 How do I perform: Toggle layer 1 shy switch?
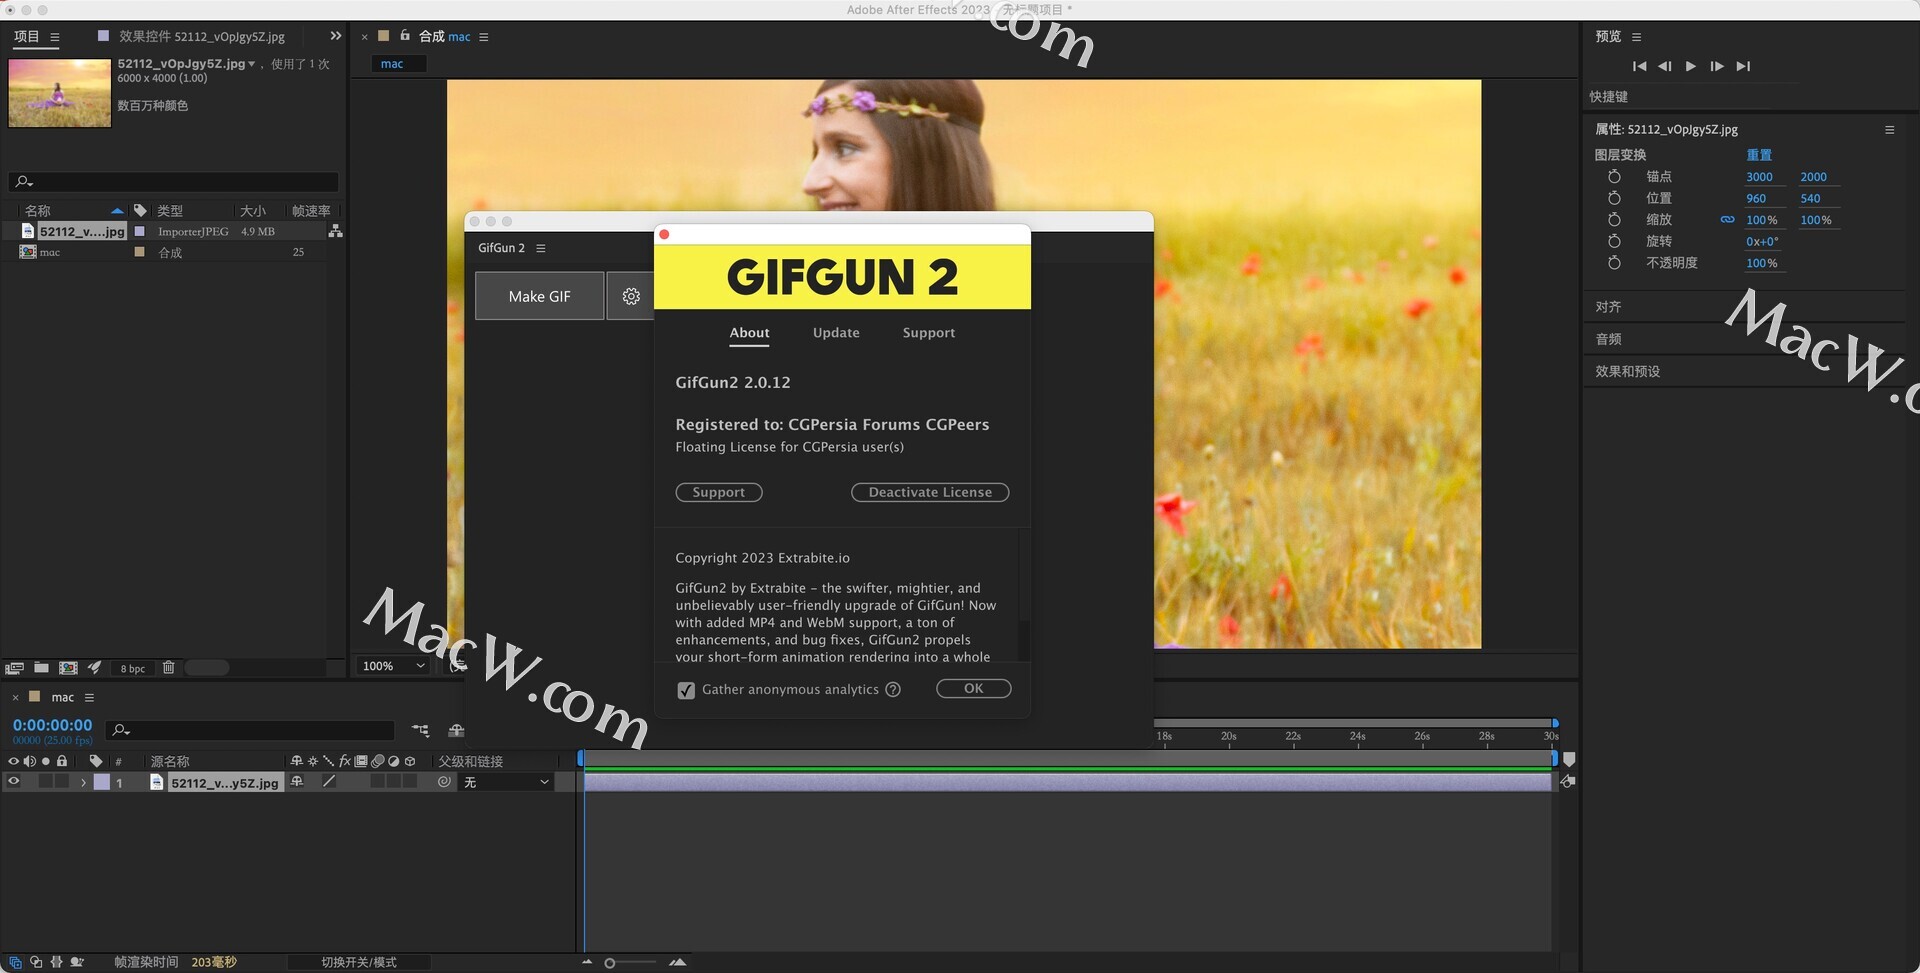tap(297, 782)
